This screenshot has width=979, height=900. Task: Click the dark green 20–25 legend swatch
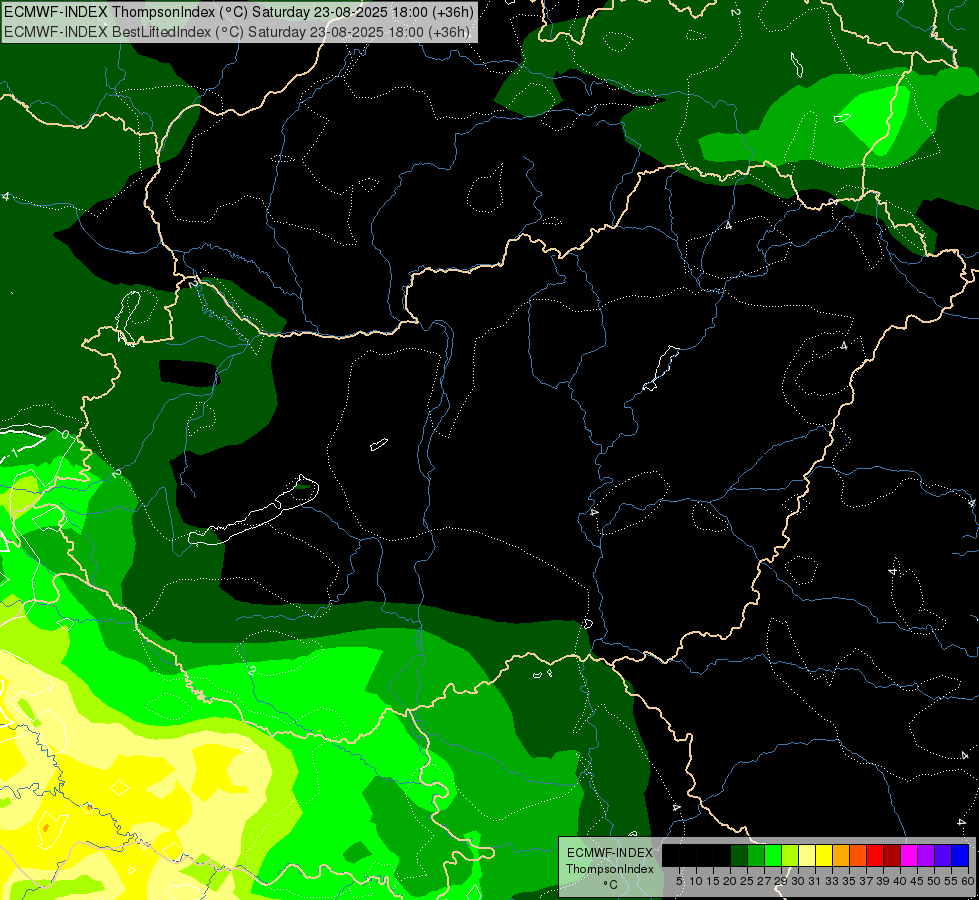739,855
